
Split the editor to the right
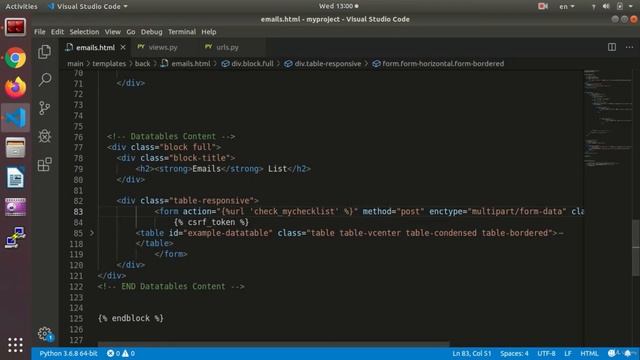(611, 47)
